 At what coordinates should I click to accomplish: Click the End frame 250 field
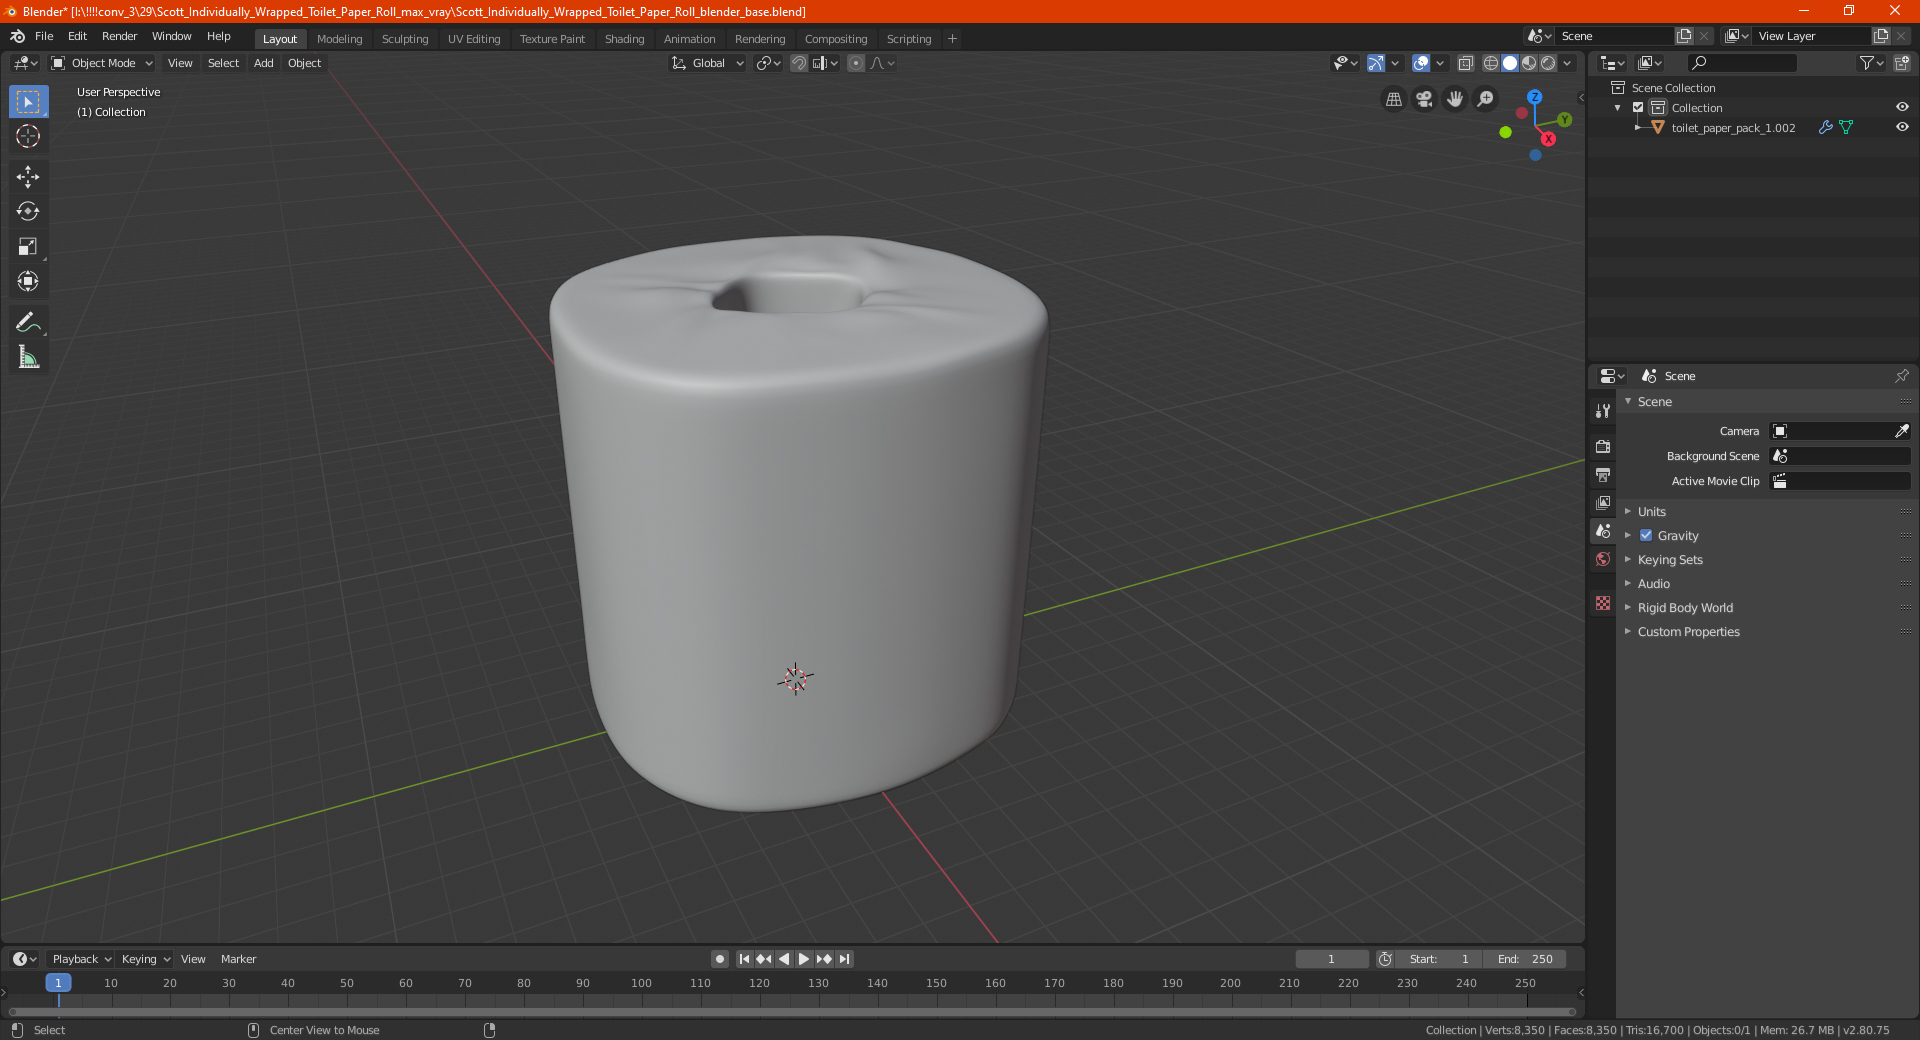click(1525, 959)
